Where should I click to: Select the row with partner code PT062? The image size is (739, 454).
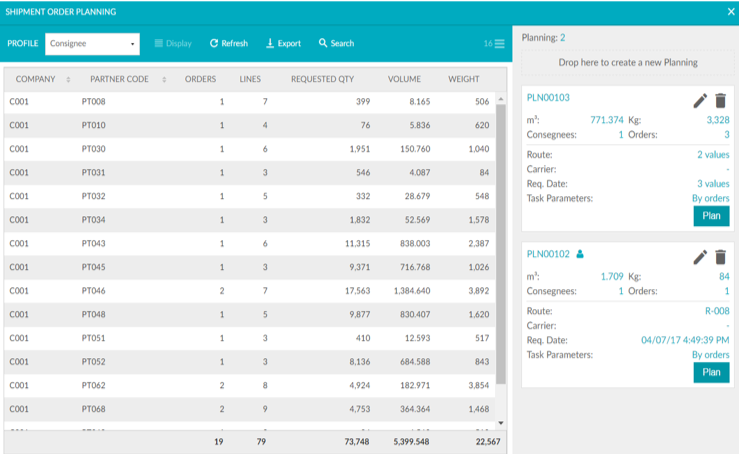250,385
